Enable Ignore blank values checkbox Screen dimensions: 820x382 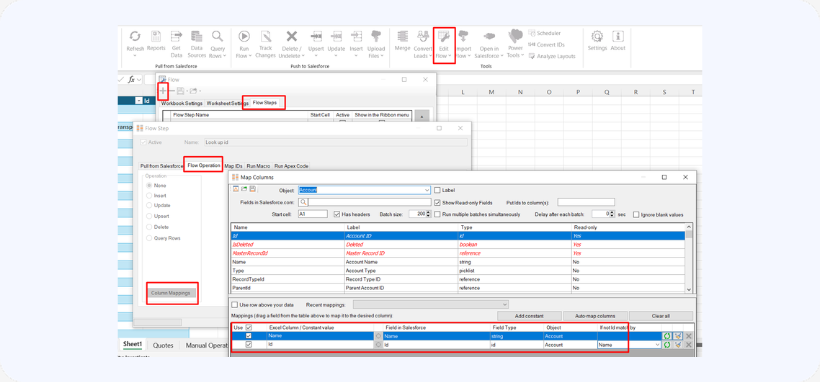point(636,214)
